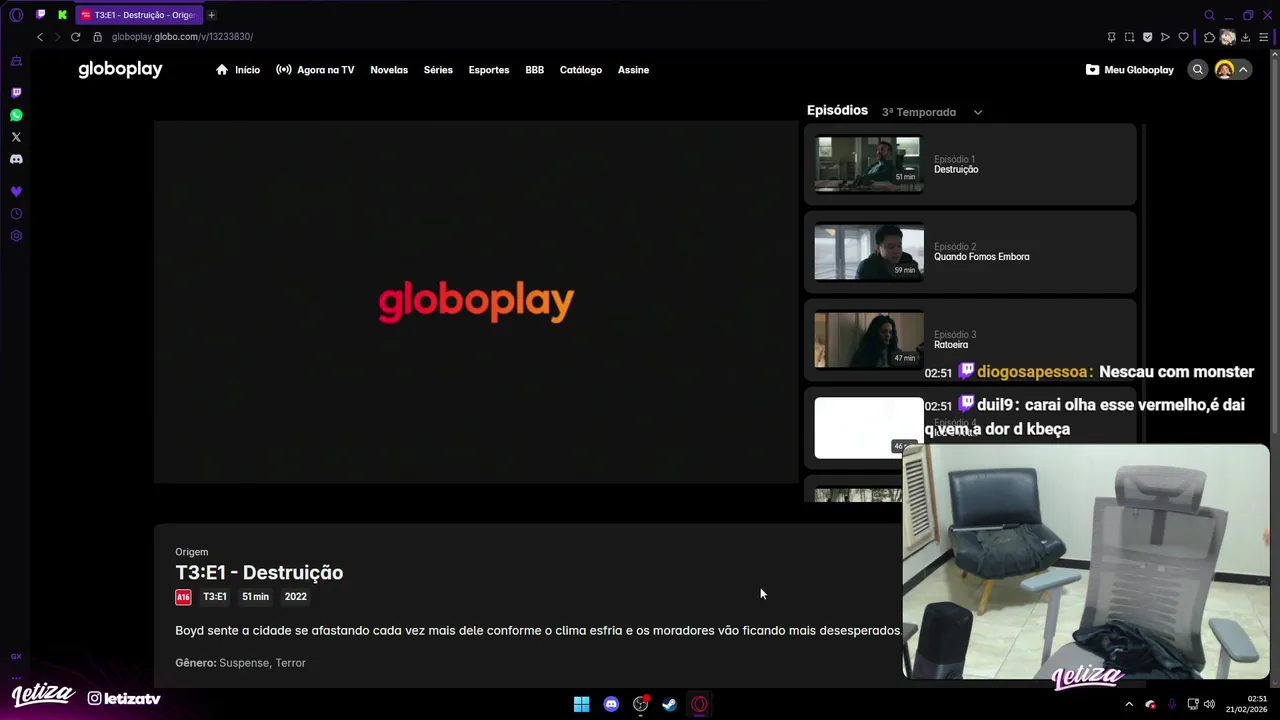This screenshot has height=720, width=1280.
Task: Click the tab search magnifier in title bar
Action: point(1209,15)
